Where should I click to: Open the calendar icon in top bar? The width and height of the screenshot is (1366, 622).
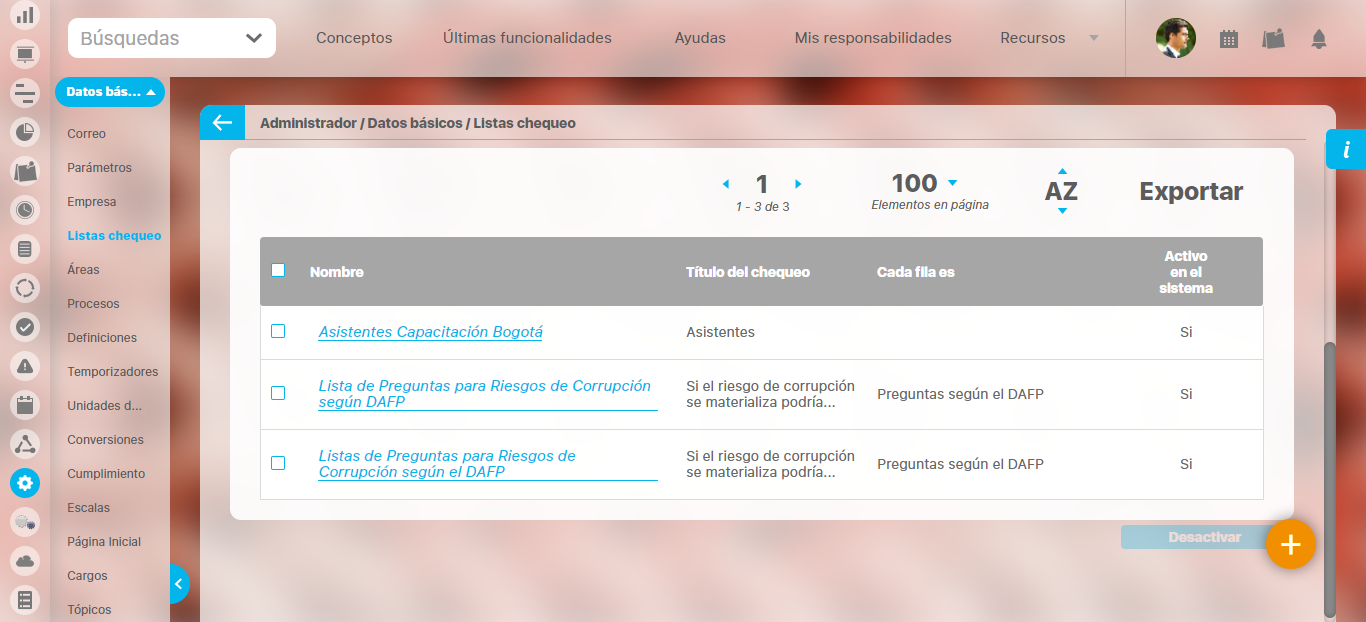pos(1229,39)
